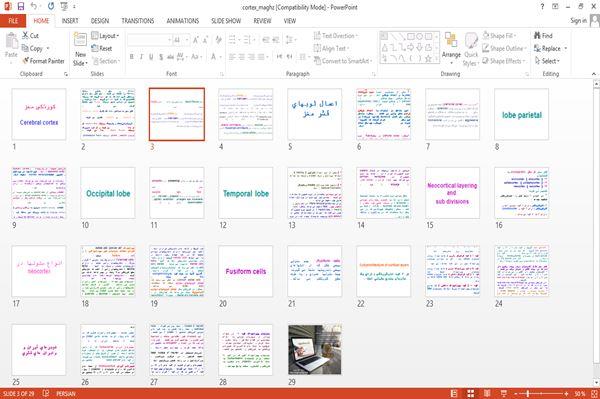Open the FILE tab
This screenshot has width=600, height=399.
[x=13, y=21]
